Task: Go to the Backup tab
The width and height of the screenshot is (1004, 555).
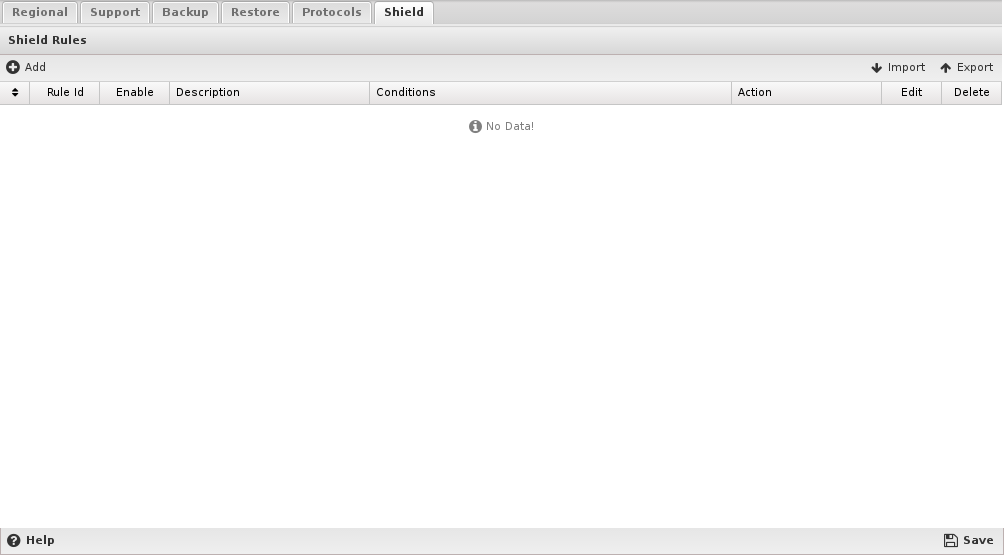Action: (185, 12)
